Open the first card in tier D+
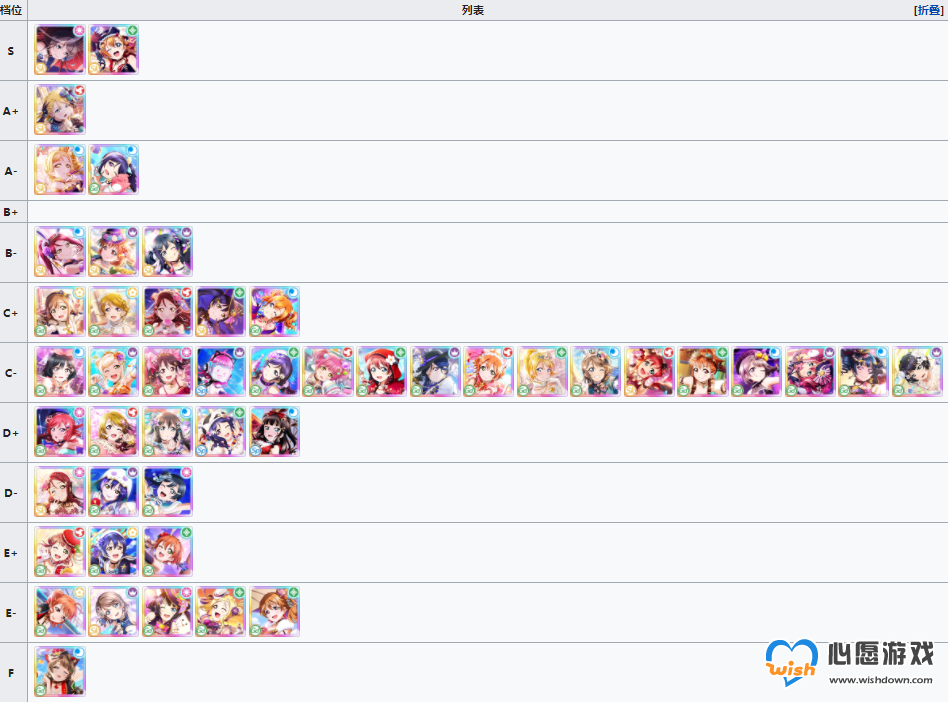This screenshot has height=702, width=948. point(60,431)
